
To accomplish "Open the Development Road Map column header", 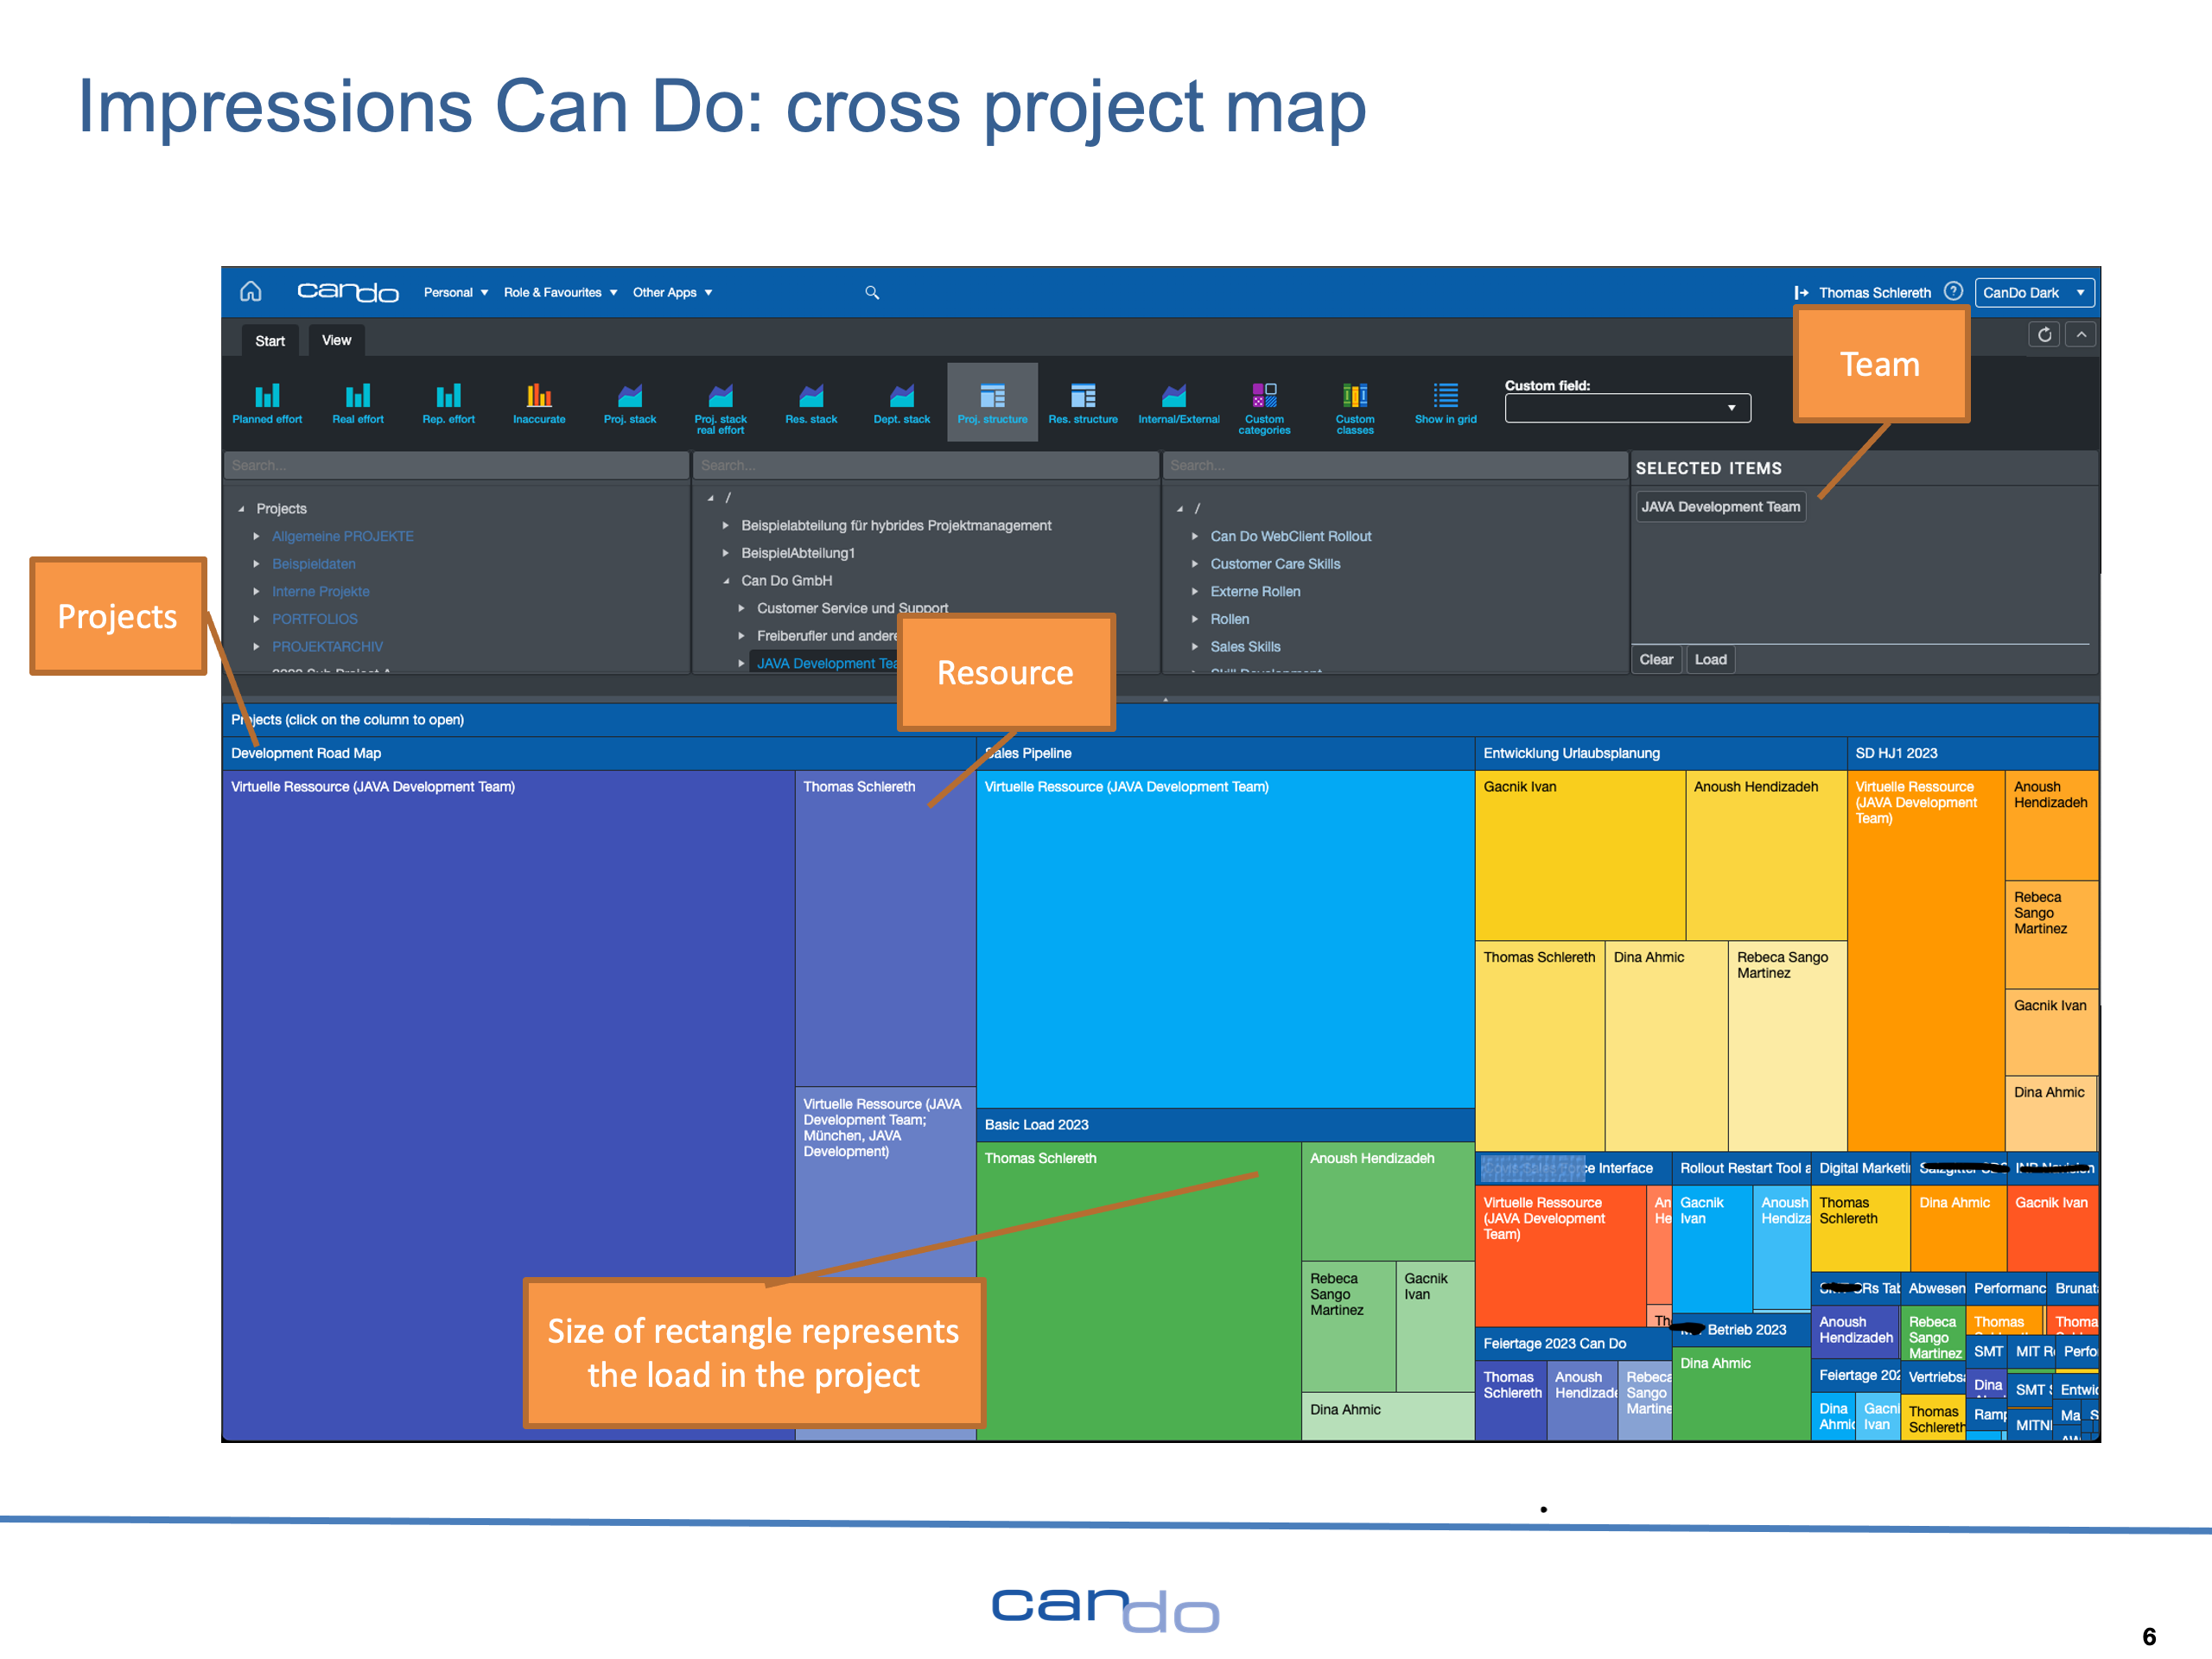I will 598,753.
